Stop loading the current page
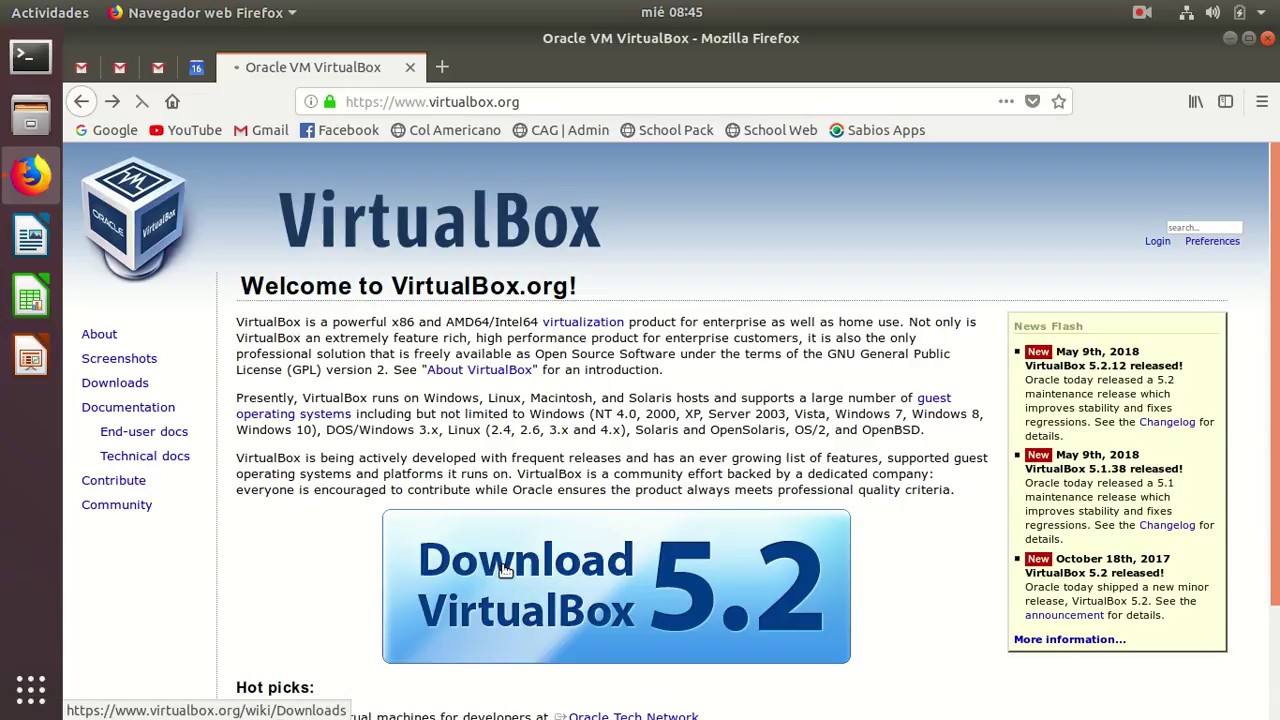 pyautogui.click(x=141, y=101)
